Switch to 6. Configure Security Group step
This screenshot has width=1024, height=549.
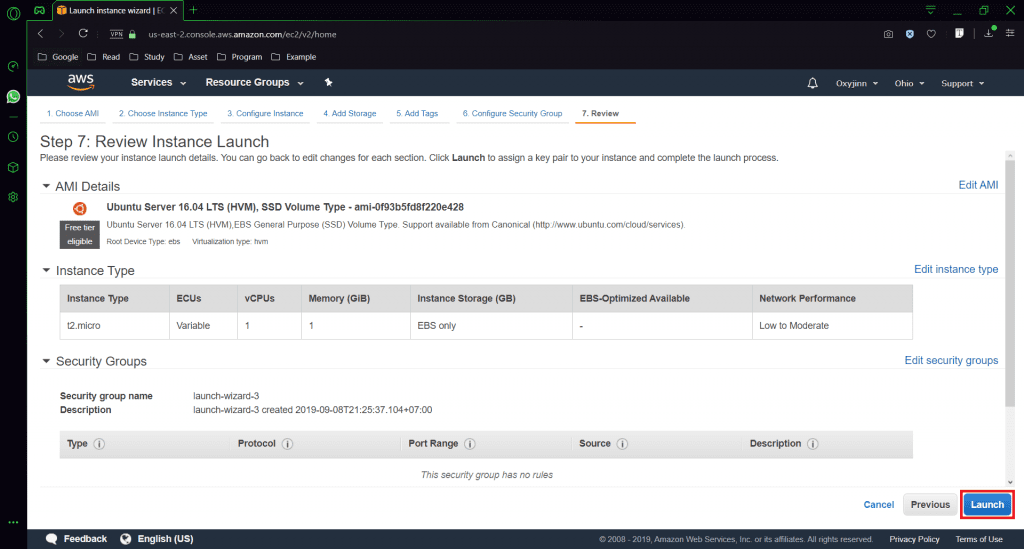[511, 114]
